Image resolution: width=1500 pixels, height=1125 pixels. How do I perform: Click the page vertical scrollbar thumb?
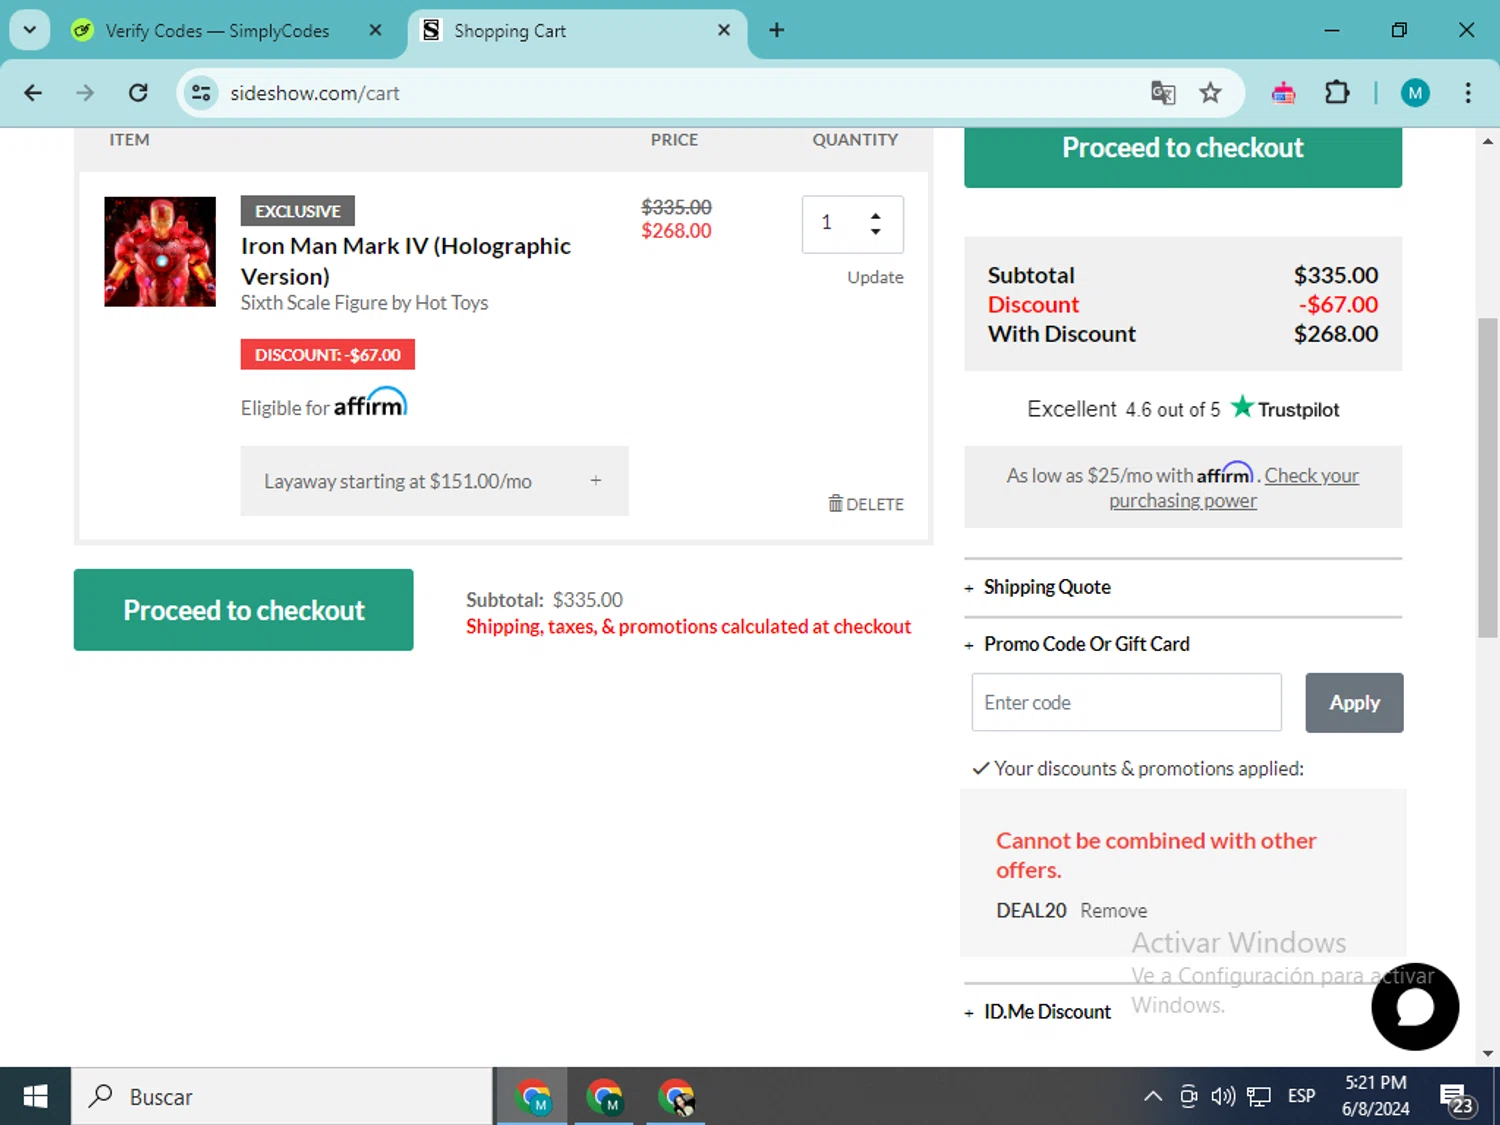pos(1488,477)
